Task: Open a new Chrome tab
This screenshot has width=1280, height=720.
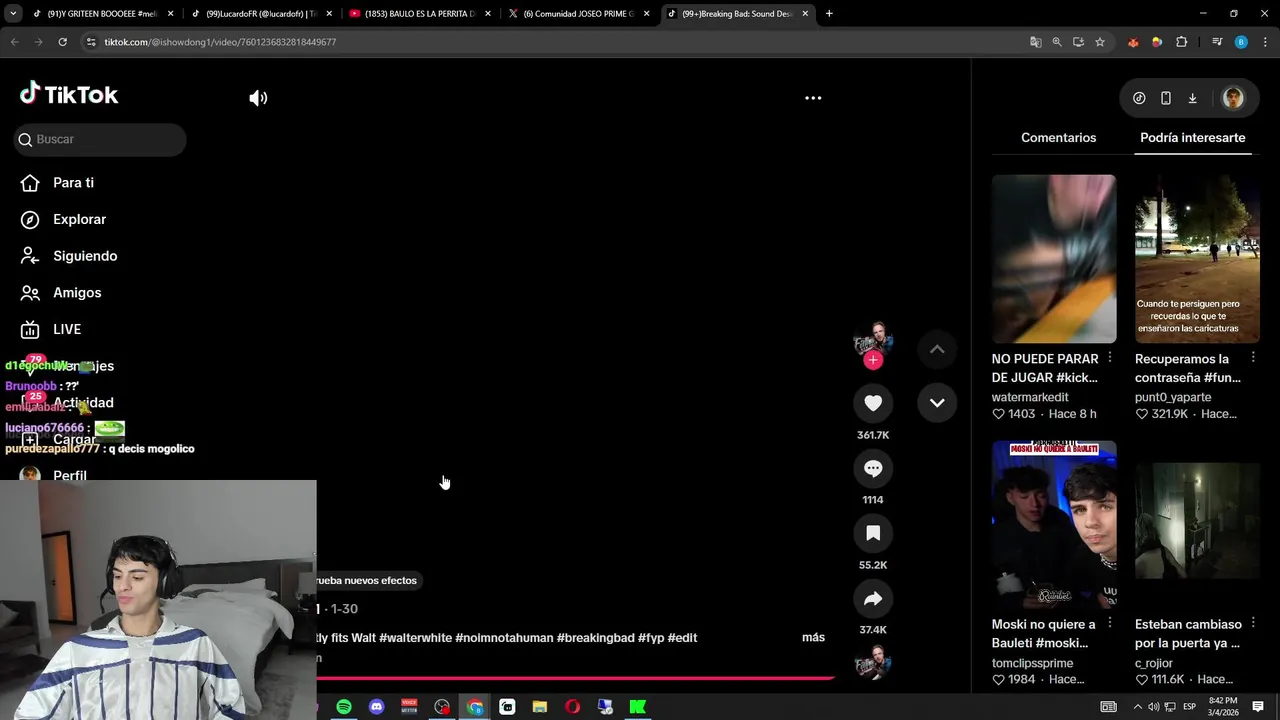Action: click(x=829, y=14)
